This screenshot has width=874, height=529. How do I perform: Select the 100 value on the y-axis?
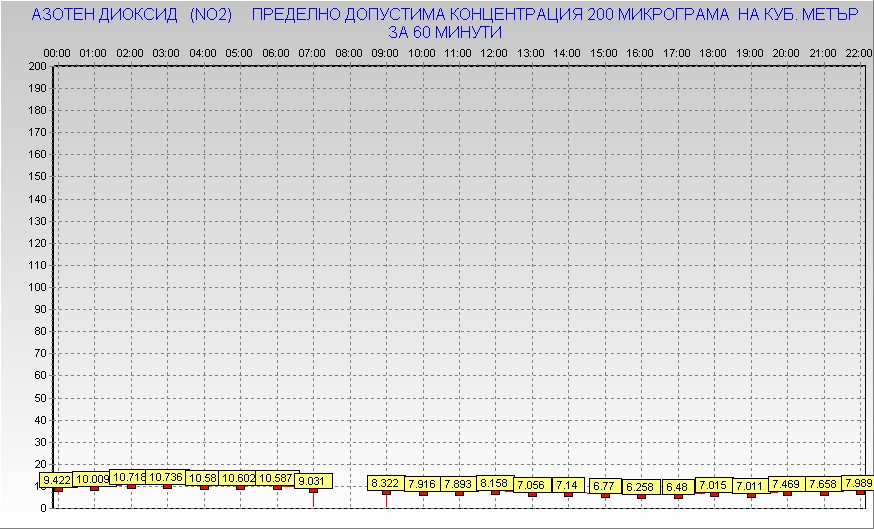pyautogui.click(x=37, y=287)
